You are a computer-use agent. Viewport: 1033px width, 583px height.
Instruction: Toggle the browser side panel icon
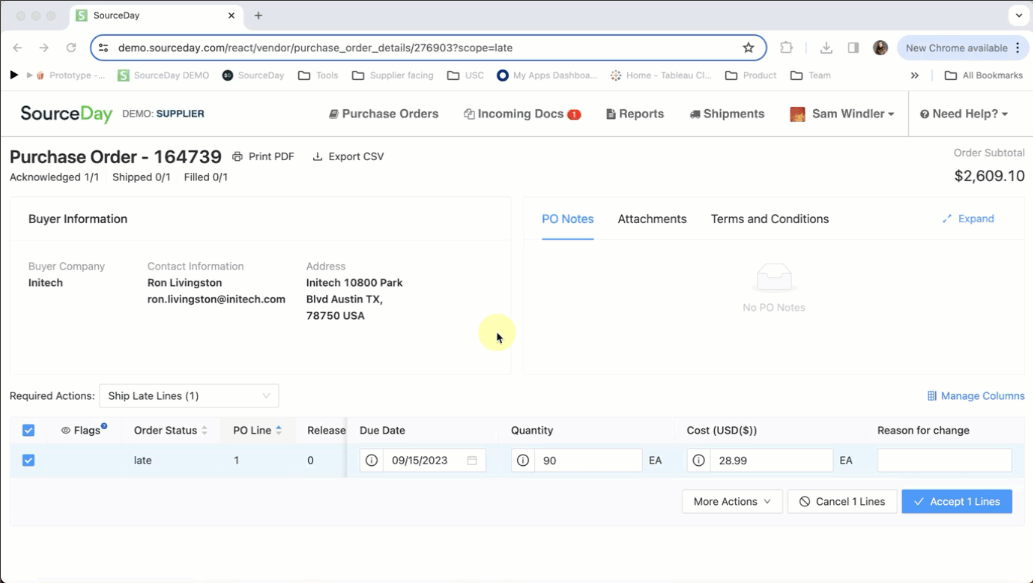pyautogui.click(x=853, y=47)
